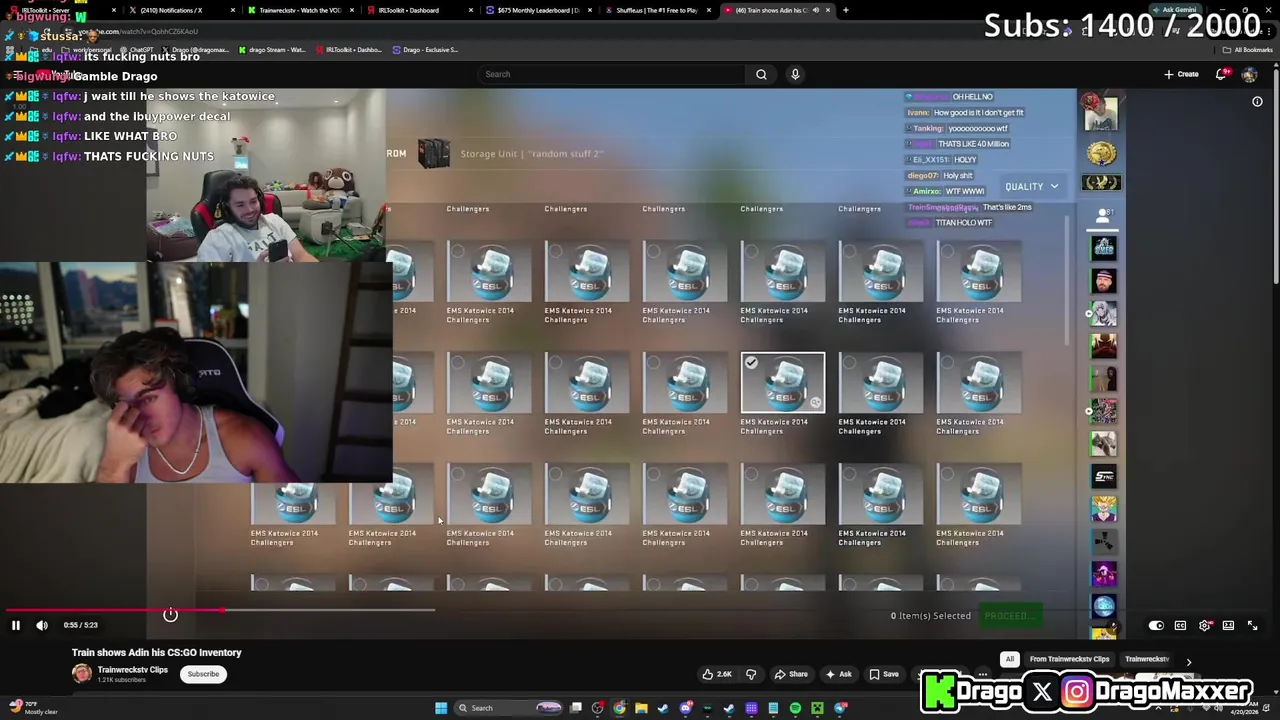Focus the YouTube search box
The height and width of the screenshot is (720, 1280).
[612, 74]
